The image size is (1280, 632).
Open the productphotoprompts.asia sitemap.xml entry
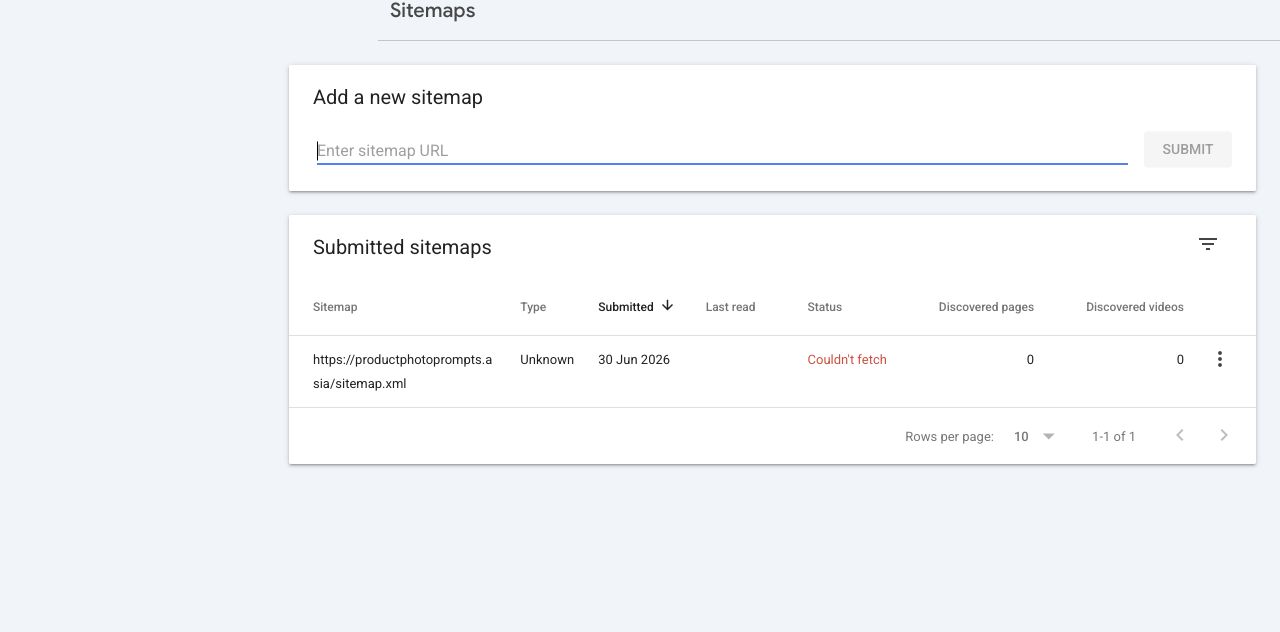[x=402, y=371]
